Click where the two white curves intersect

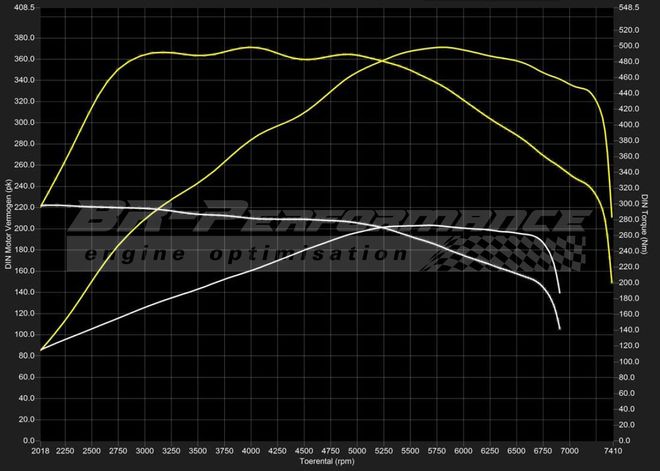click(x=383, y=227)
